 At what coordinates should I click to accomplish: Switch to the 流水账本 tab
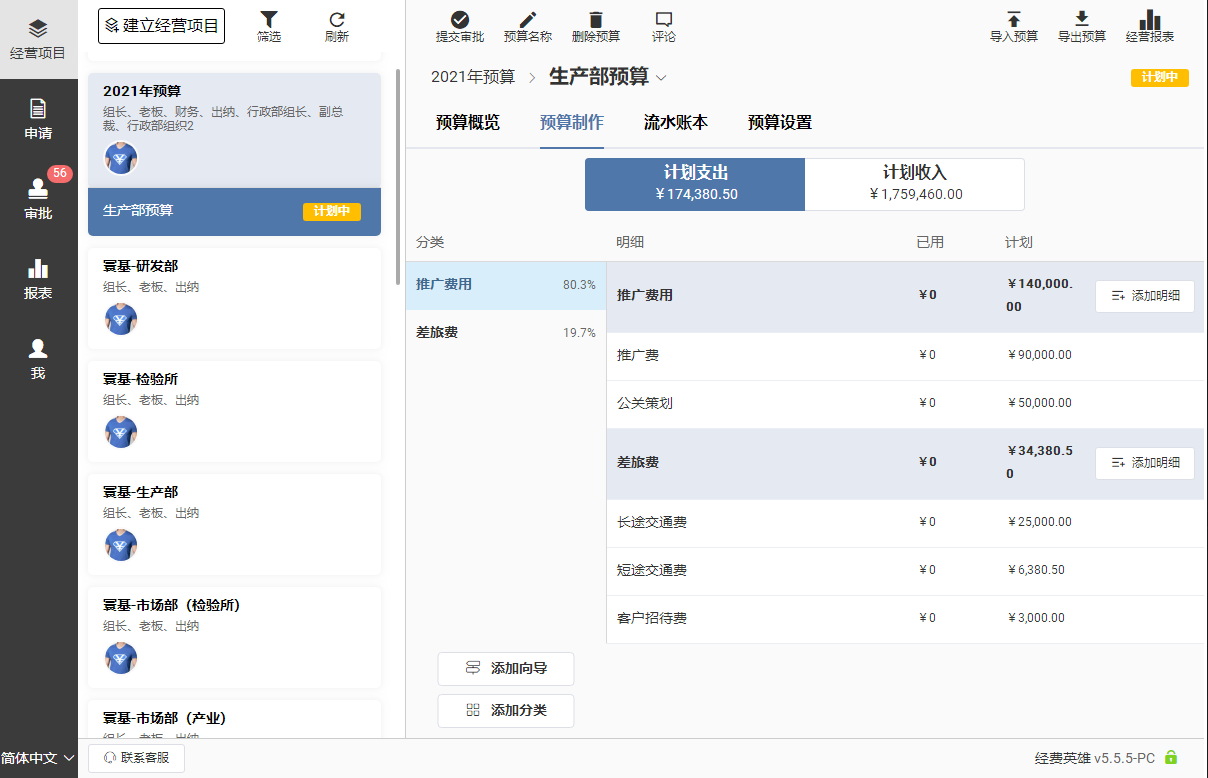point(675,123)
